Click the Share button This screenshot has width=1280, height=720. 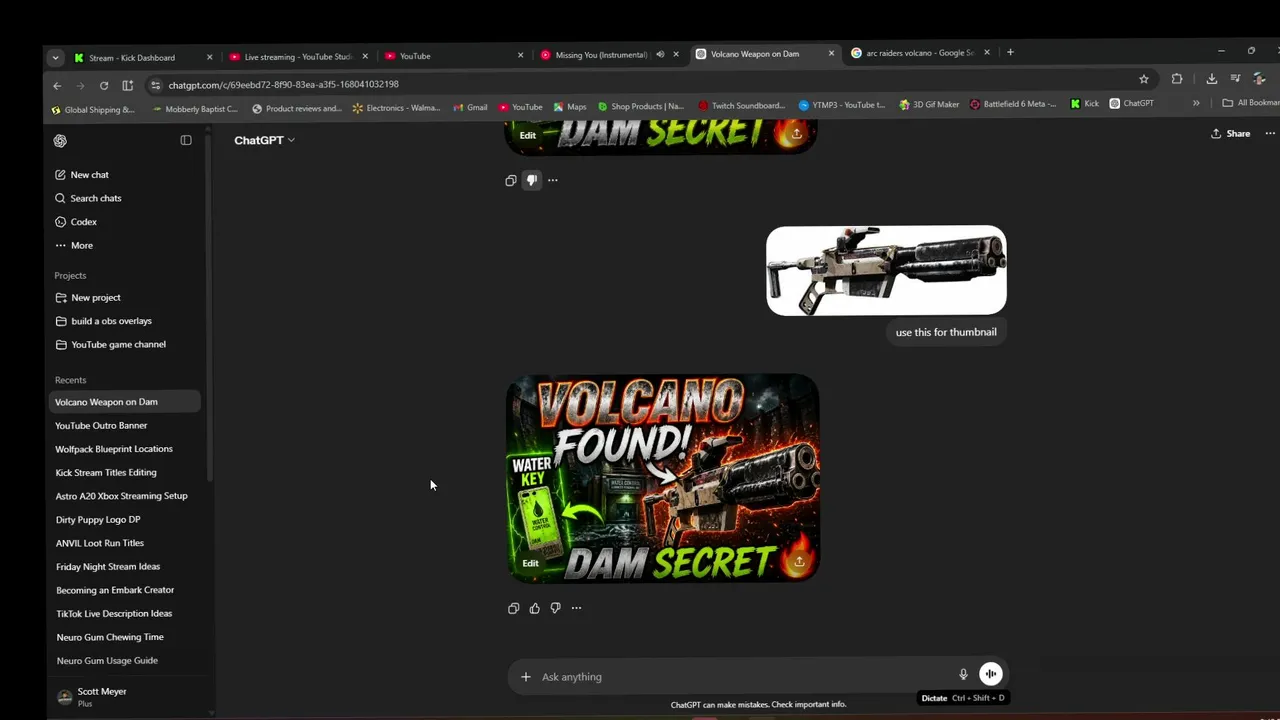click(x=1230, y=134)
